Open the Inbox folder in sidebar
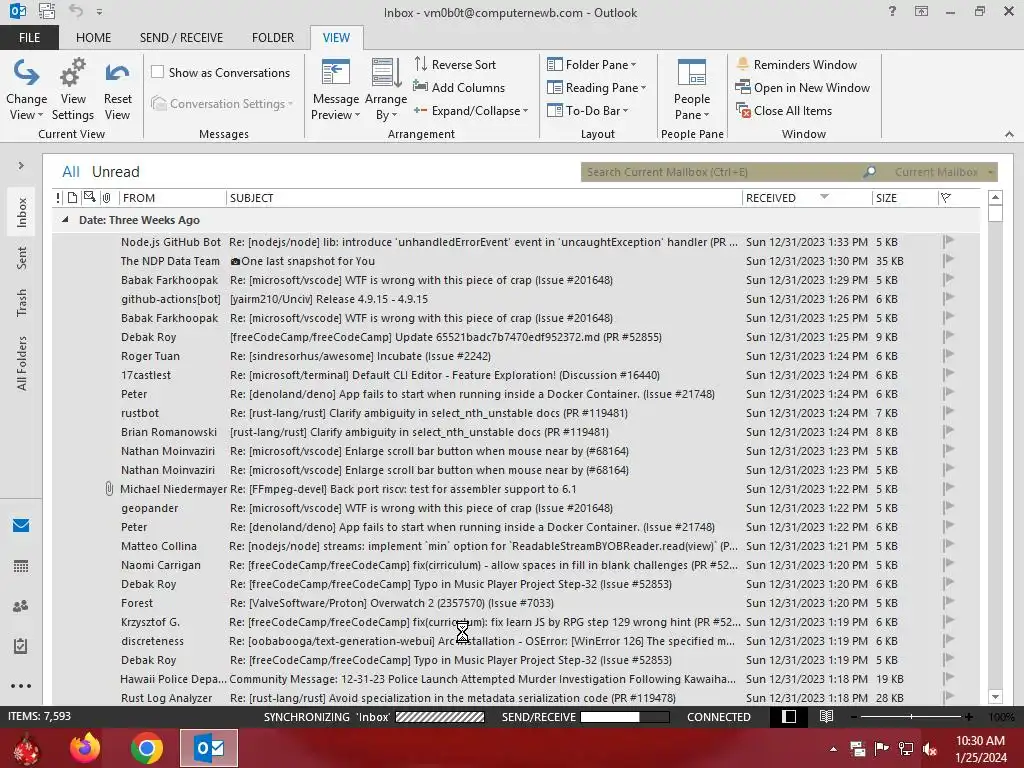 (x=22, y=213)
